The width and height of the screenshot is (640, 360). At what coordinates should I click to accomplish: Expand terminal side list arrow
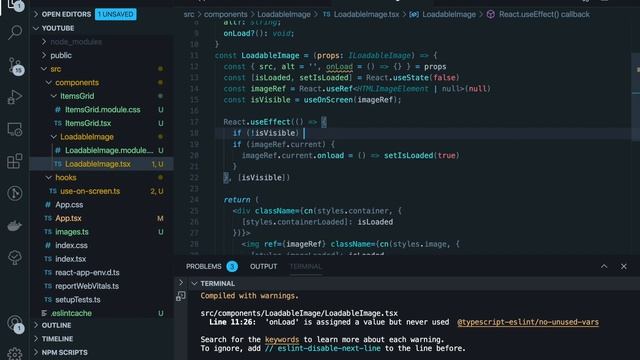pos(181,282)
